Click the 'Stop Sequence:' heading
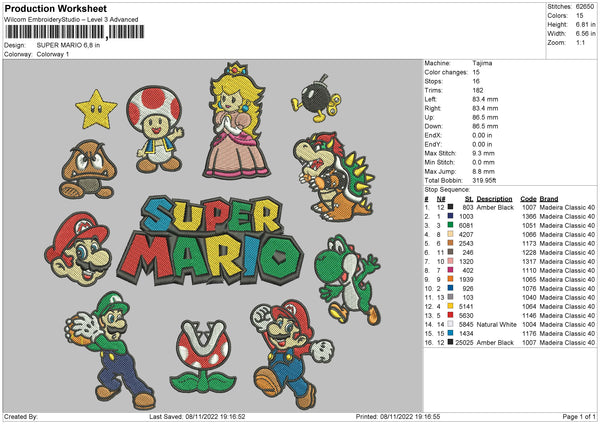 tap(447, 190)
